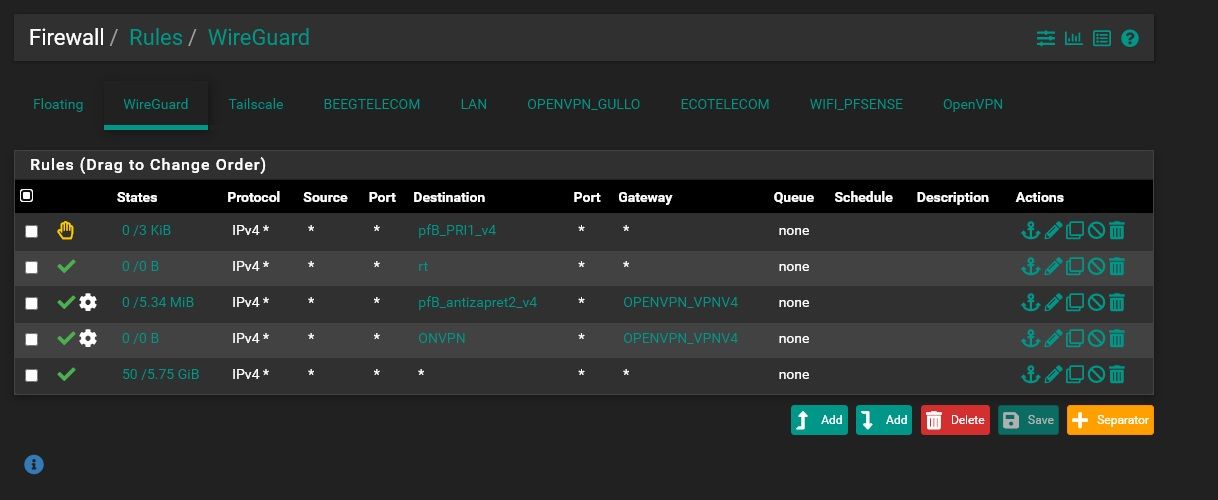This screenshot has width=1218, height=500.
Task: Add a Separator with the orange button
Action: point(1110,420)
